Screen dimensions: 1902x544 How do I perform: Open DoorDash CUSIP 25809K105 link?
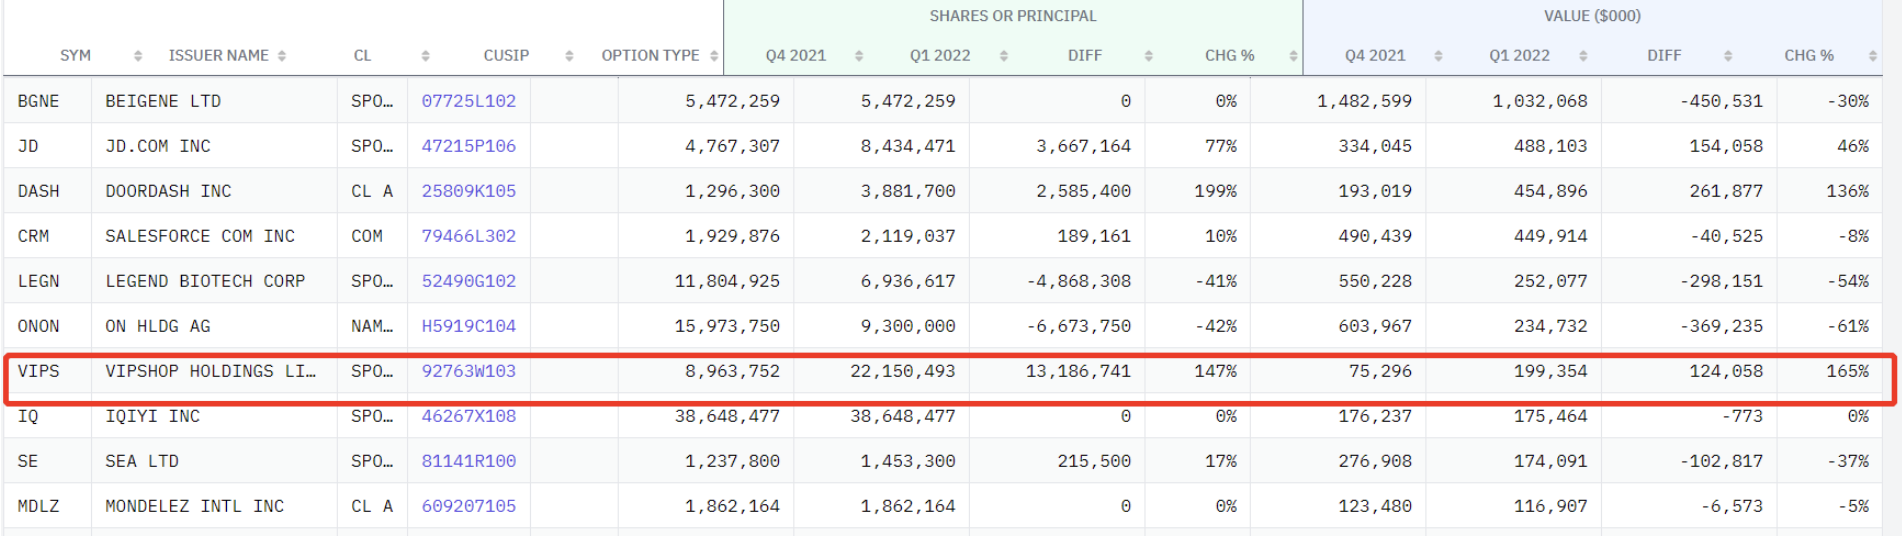[468, 191]
